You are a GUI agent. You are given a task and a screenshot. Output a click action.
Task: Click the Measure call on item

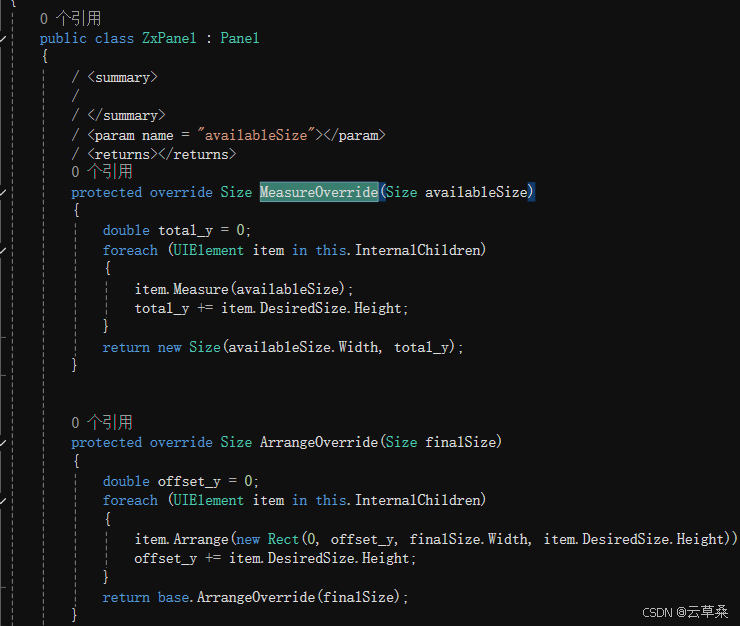201,289
